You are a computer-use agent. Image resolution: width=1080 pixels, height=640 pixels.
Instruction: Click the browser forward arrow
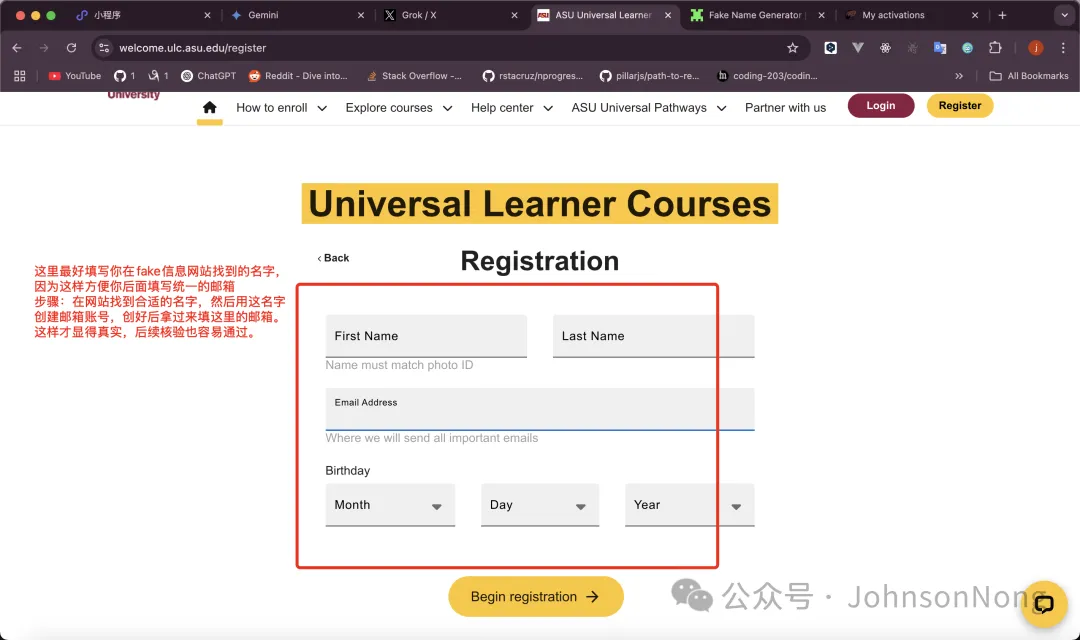coord(44,48)
